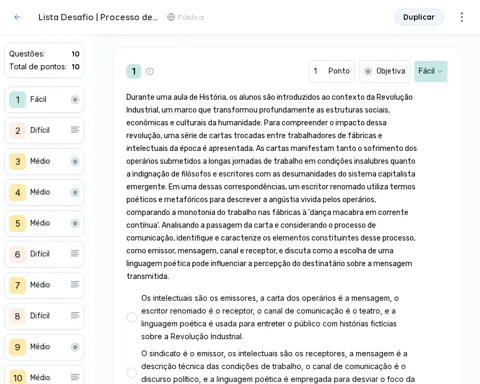Click the radio icon inside the Objetiva box

(368, 71)
